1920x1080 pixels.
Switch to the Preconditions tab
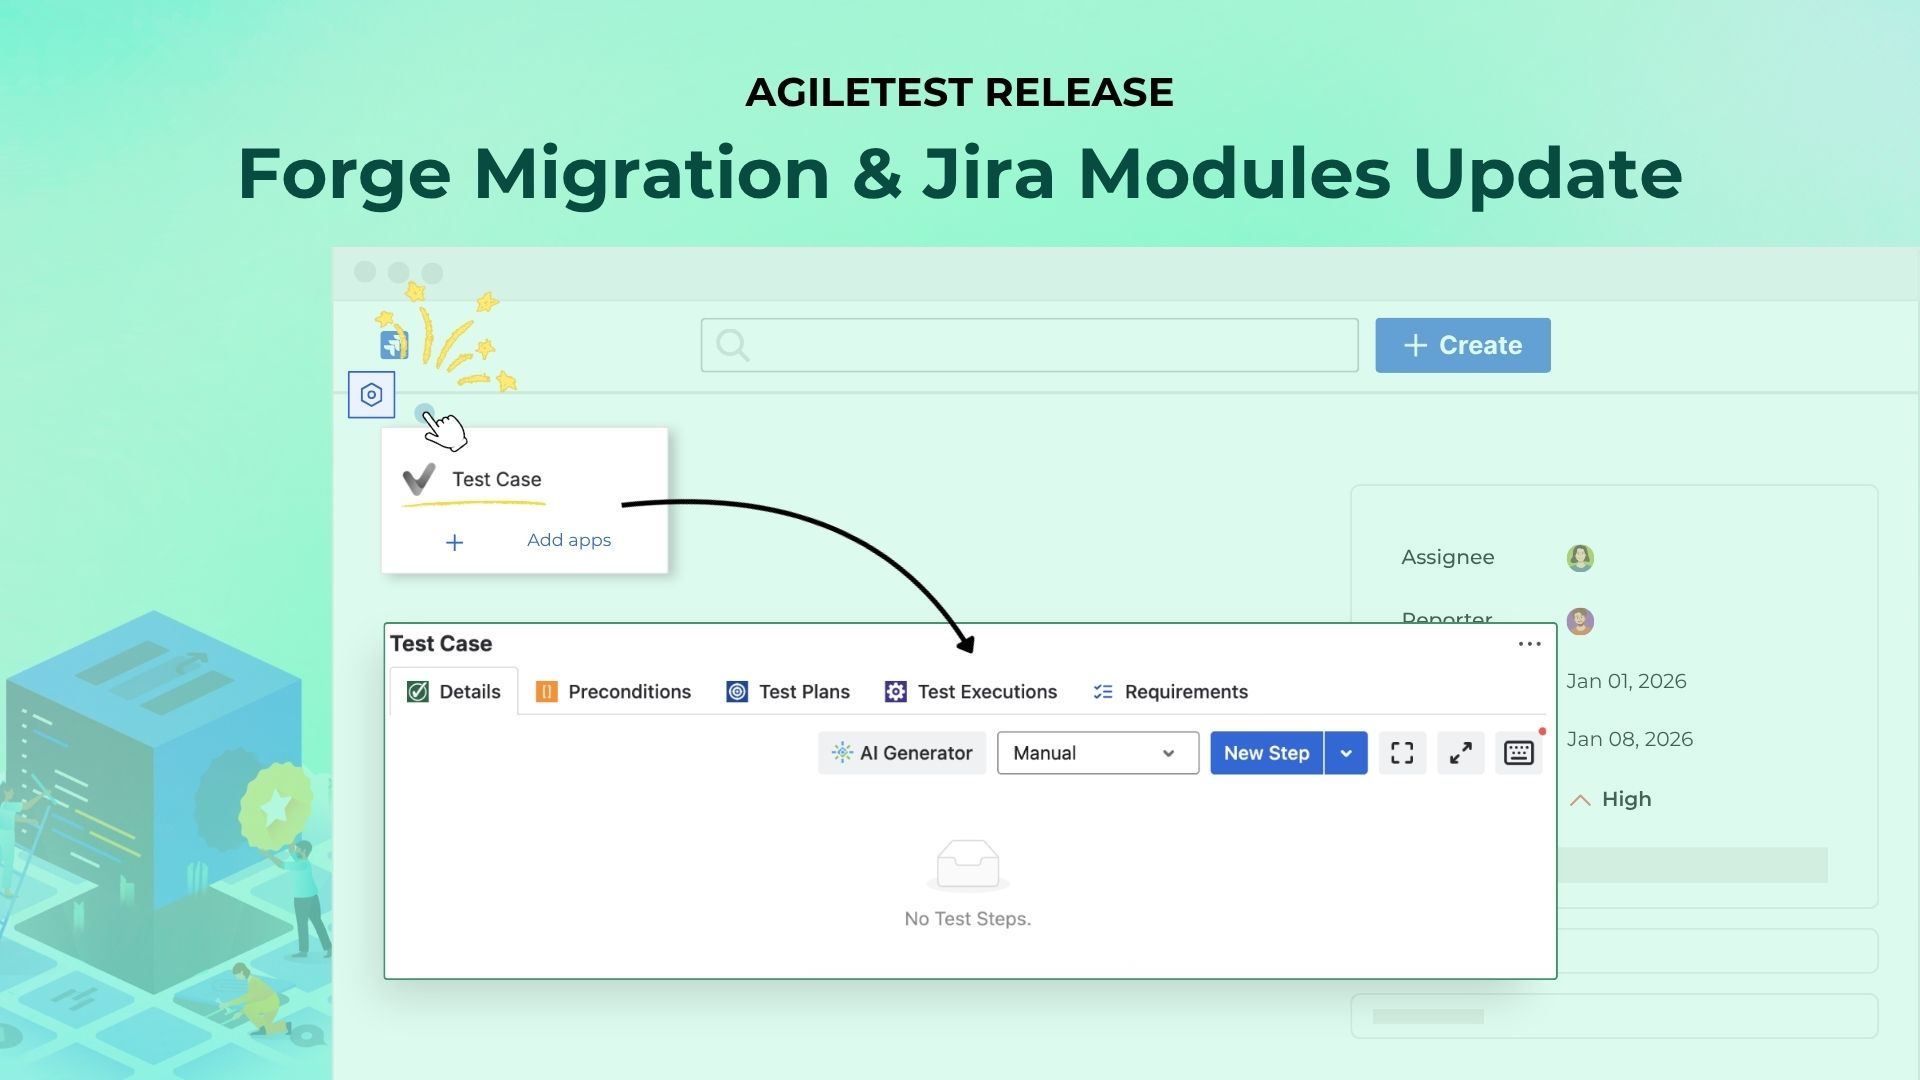click(614, 692)
